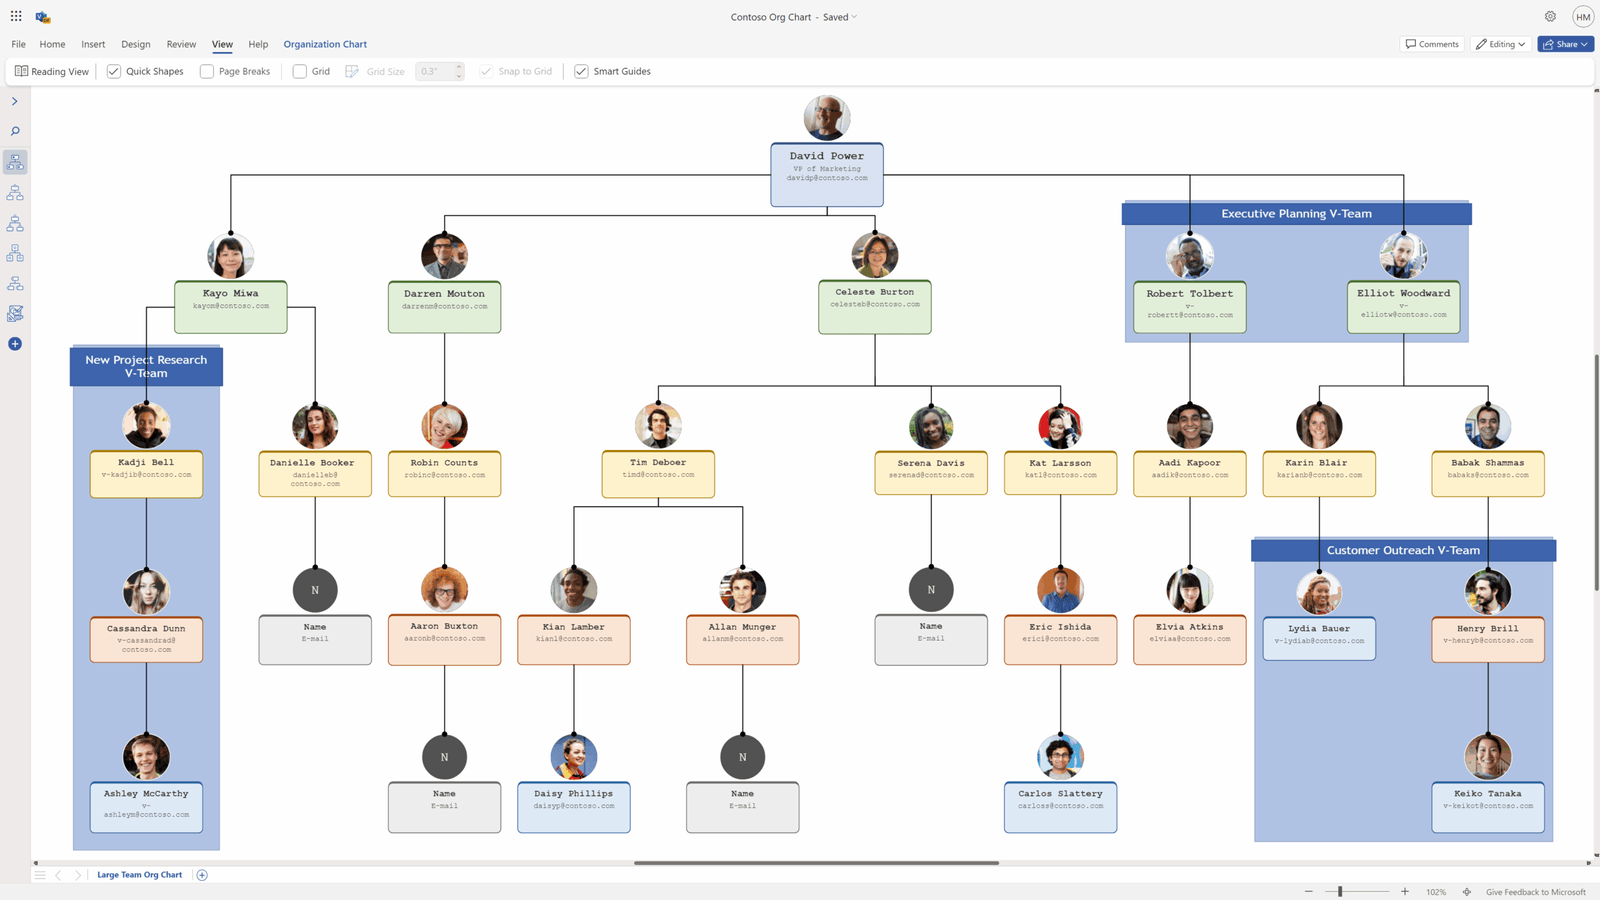Adjust the zoom slider at the bottom
Image resolution: width=1600 pixels, height=900 pixels.
[1340, 891]
